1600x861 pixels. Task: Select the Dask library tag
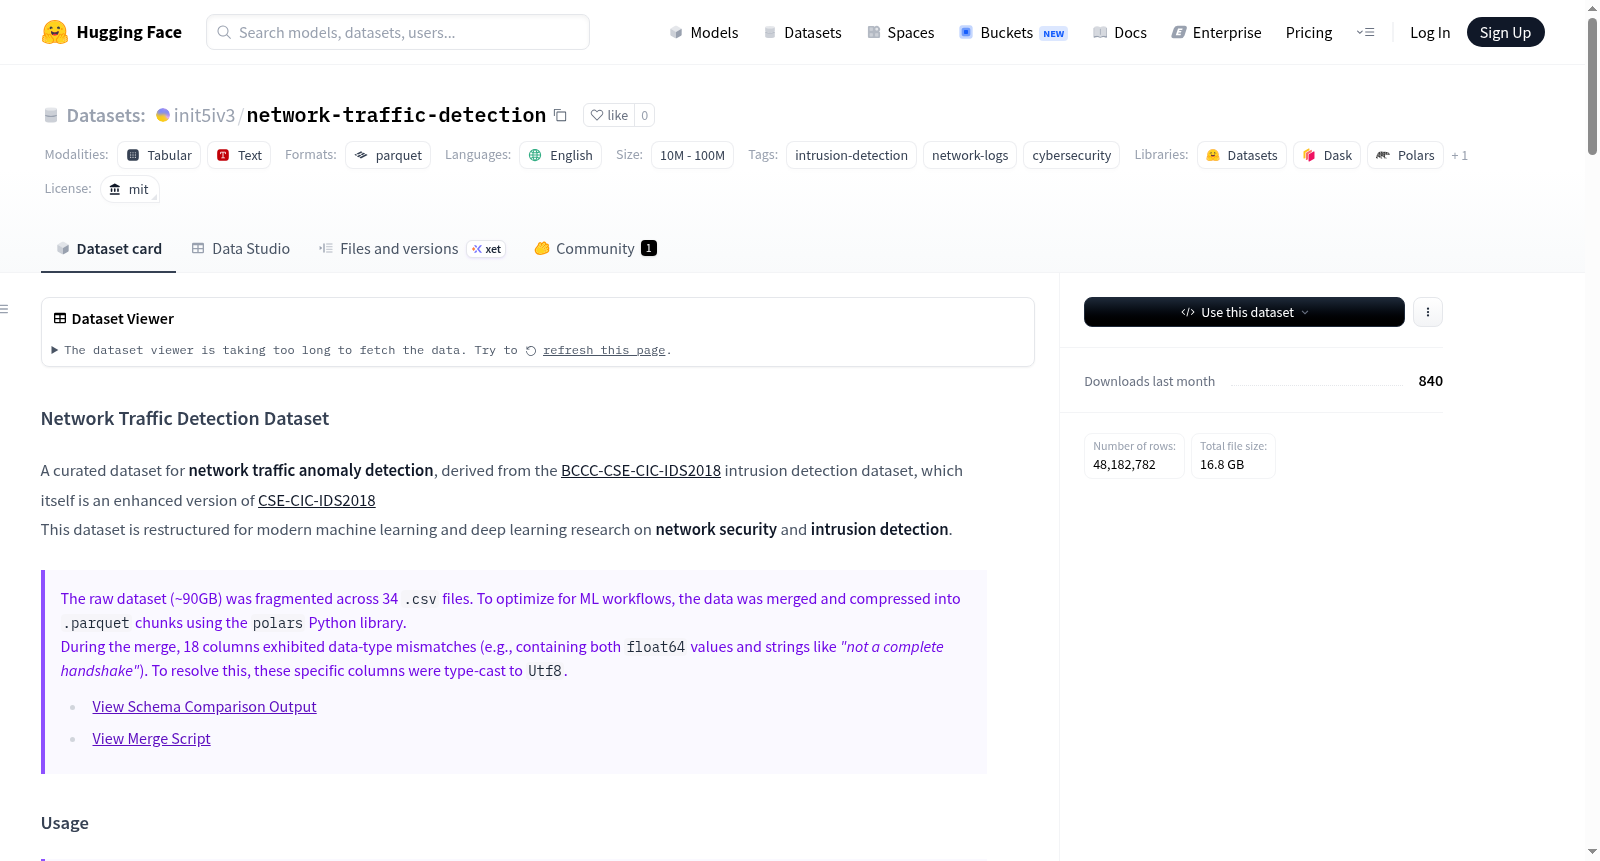tap(1327, 155)
